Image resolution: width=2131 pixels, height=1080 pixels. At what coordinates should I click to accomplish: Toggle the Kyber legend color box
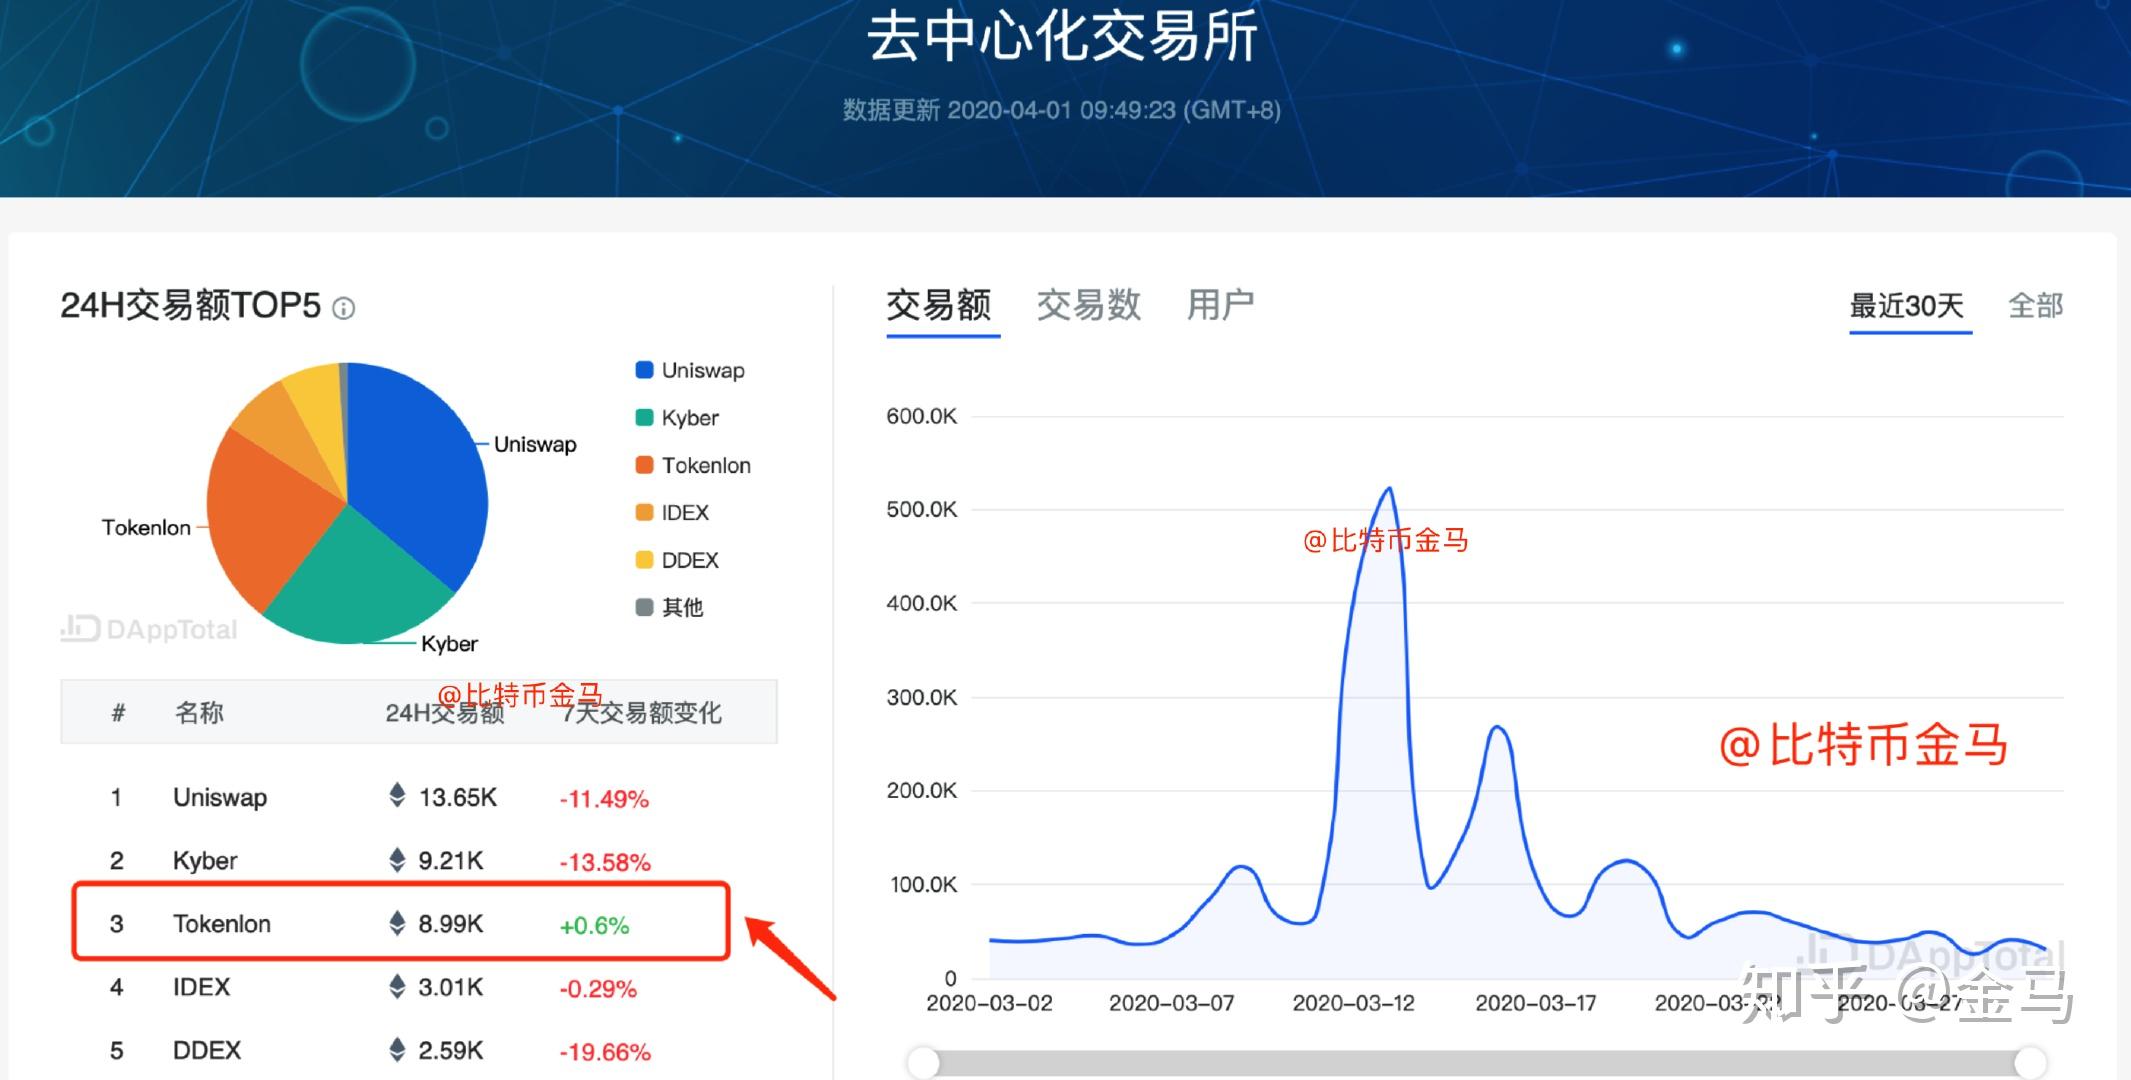click(644, 417)
